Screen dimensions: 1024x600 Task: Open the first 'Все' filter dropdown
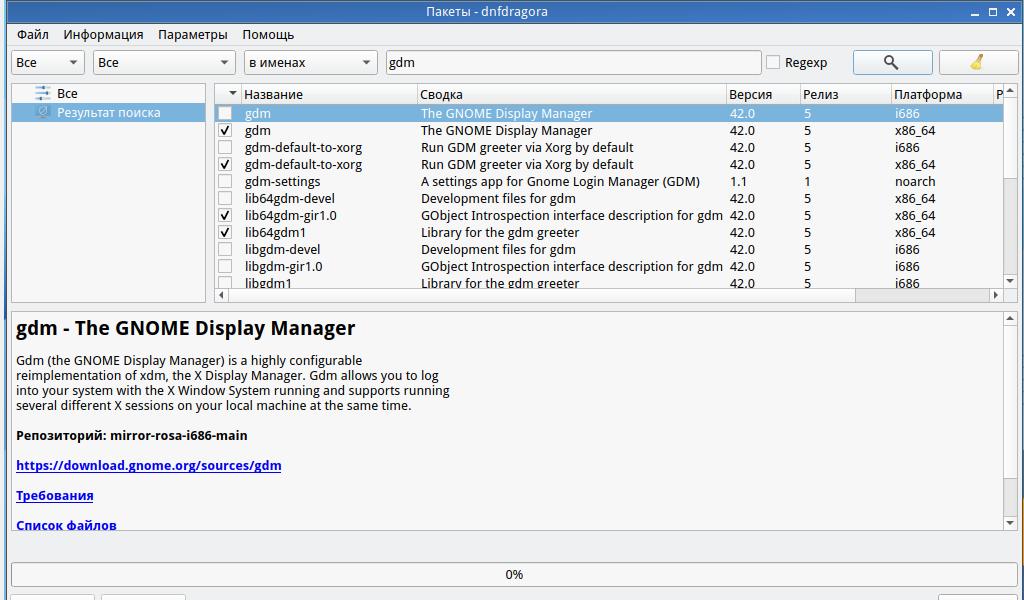tap(48, 62)
